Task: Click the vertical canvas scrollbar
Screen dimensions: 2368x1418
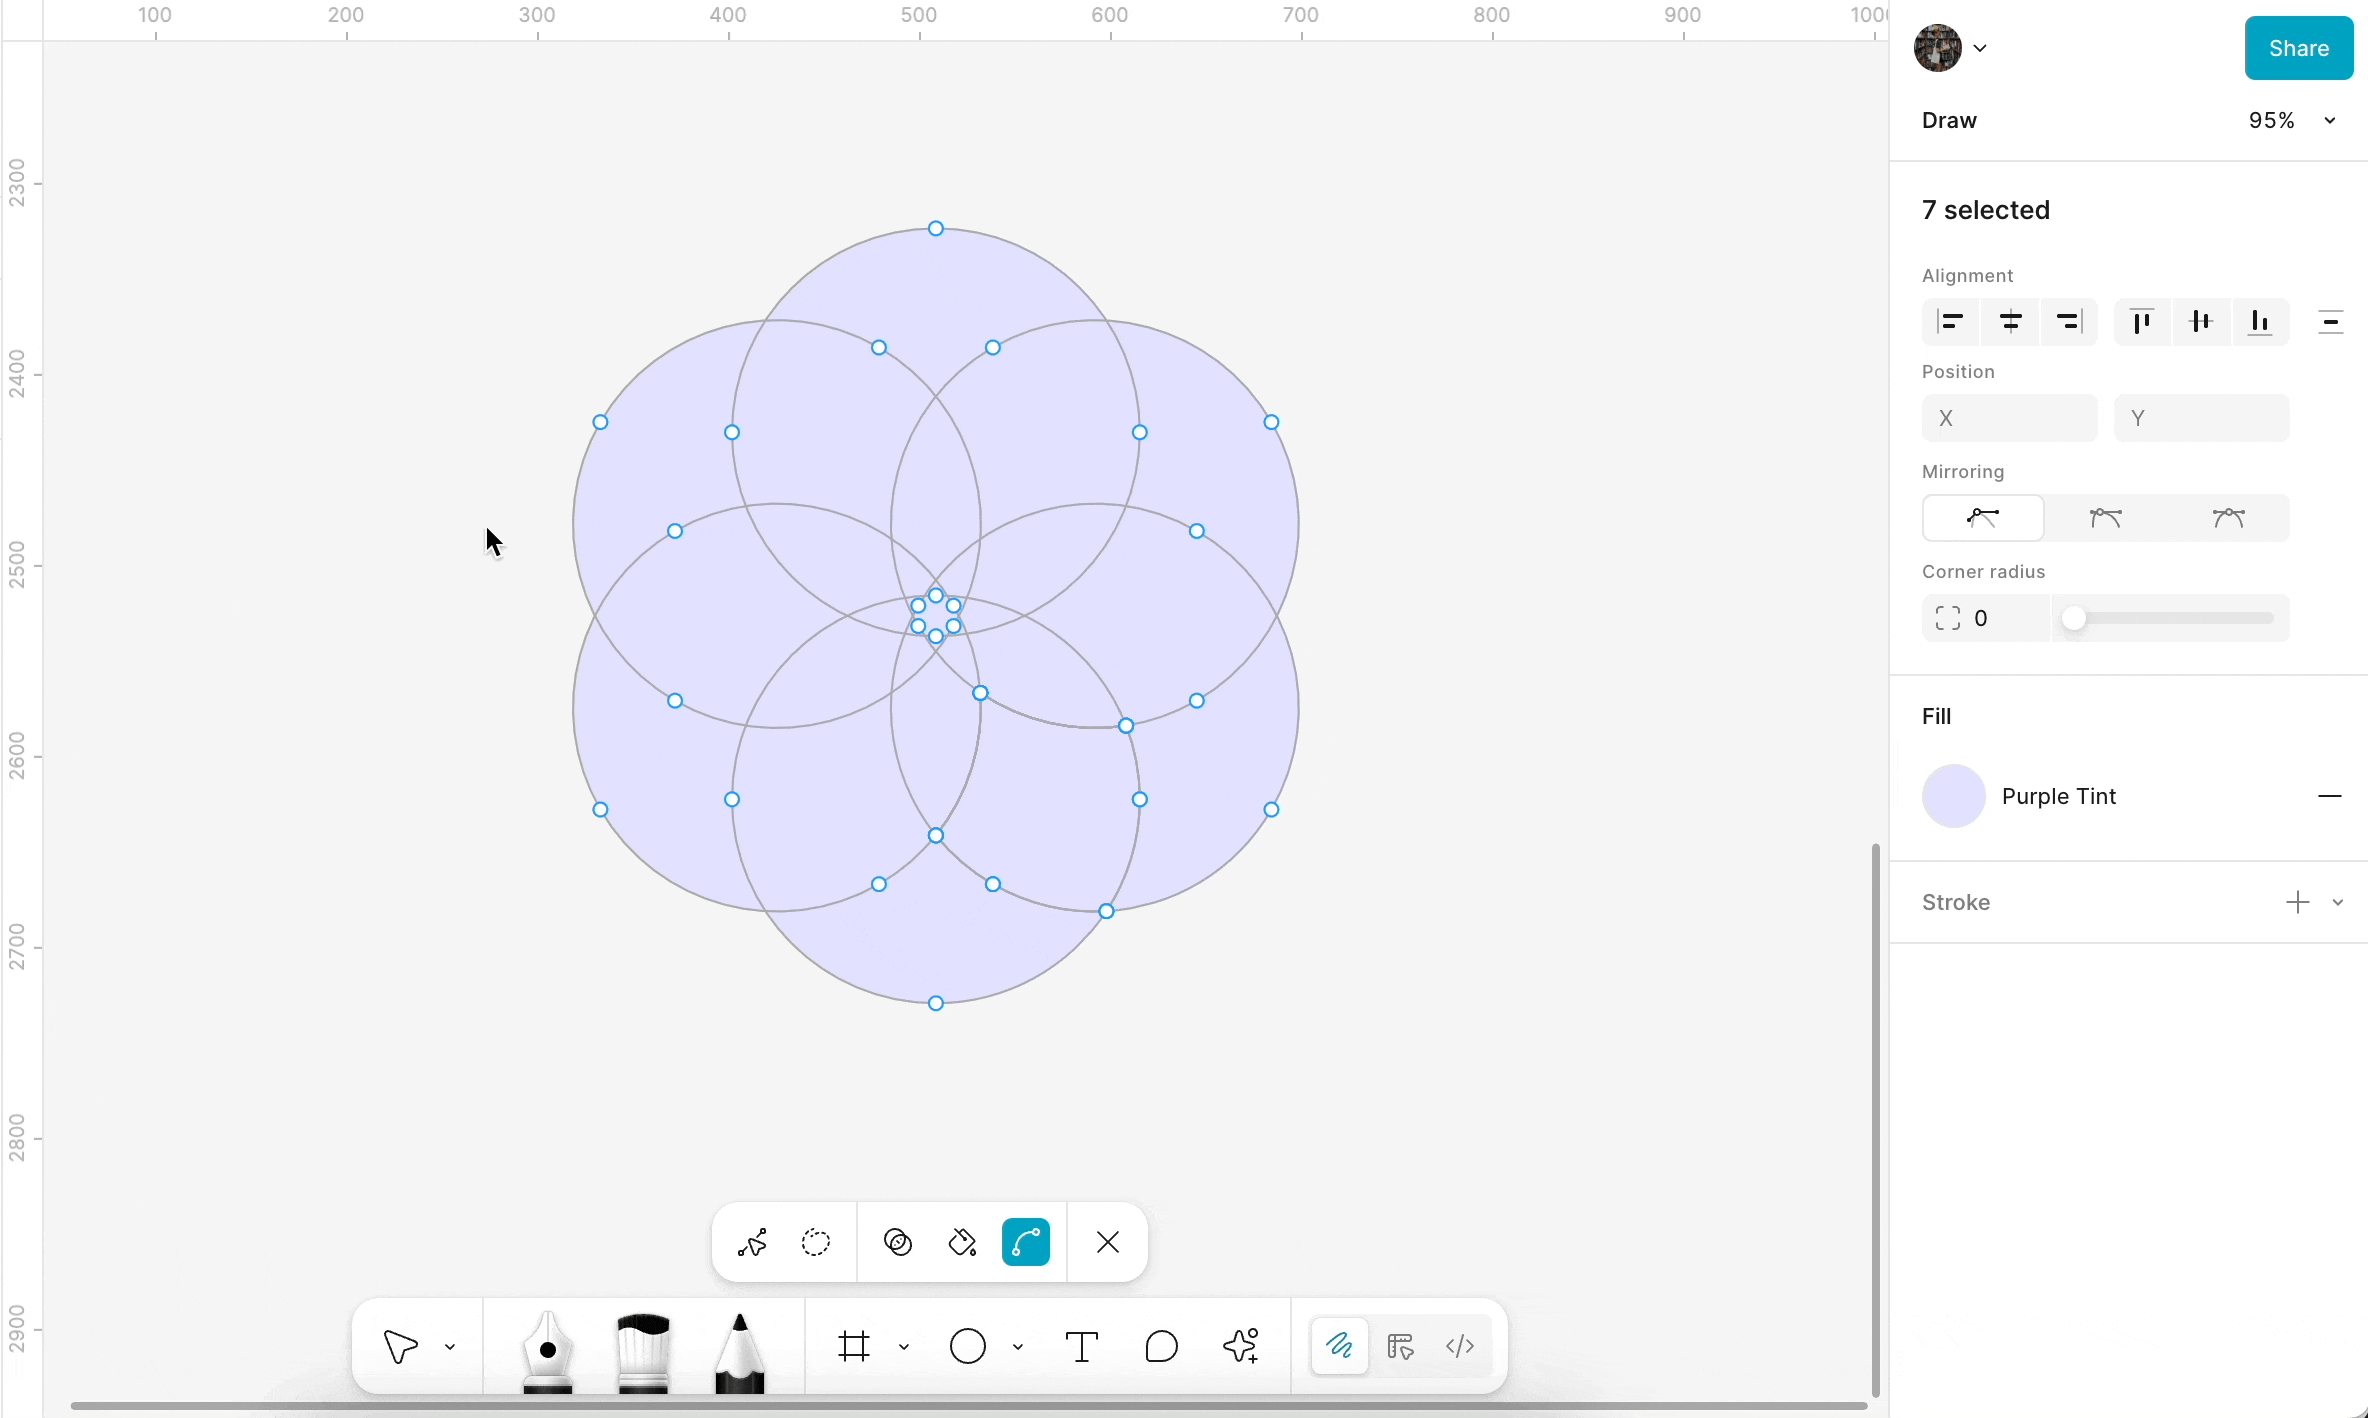Action: [x=1876, y=1120]
